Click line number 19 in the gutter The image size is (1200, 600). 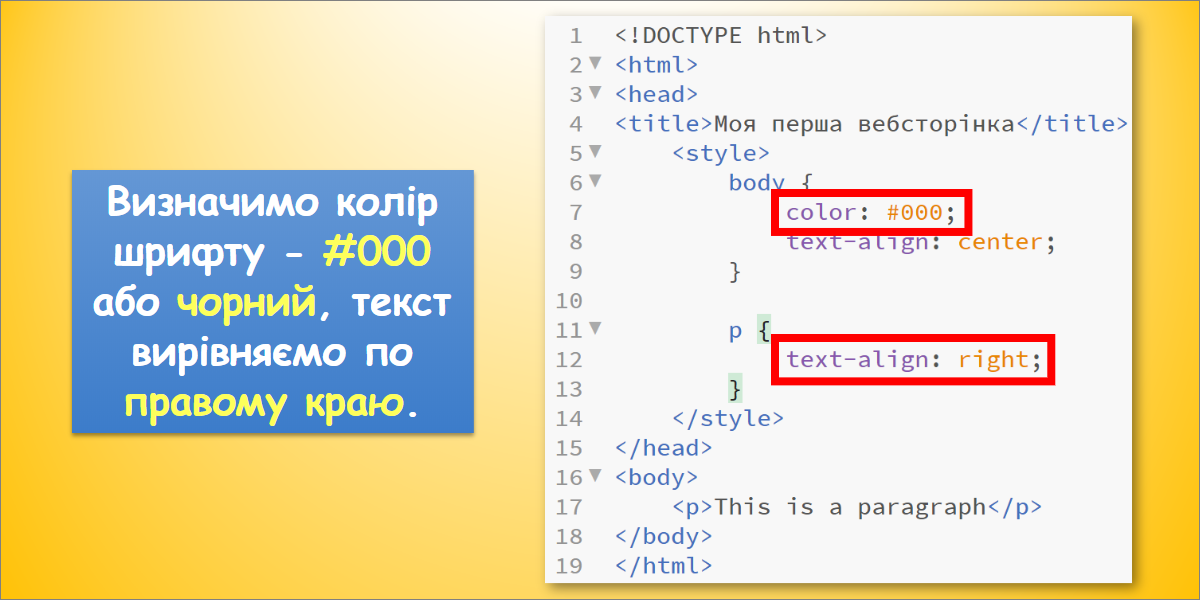pyautogui.click(x=568, y=566)
